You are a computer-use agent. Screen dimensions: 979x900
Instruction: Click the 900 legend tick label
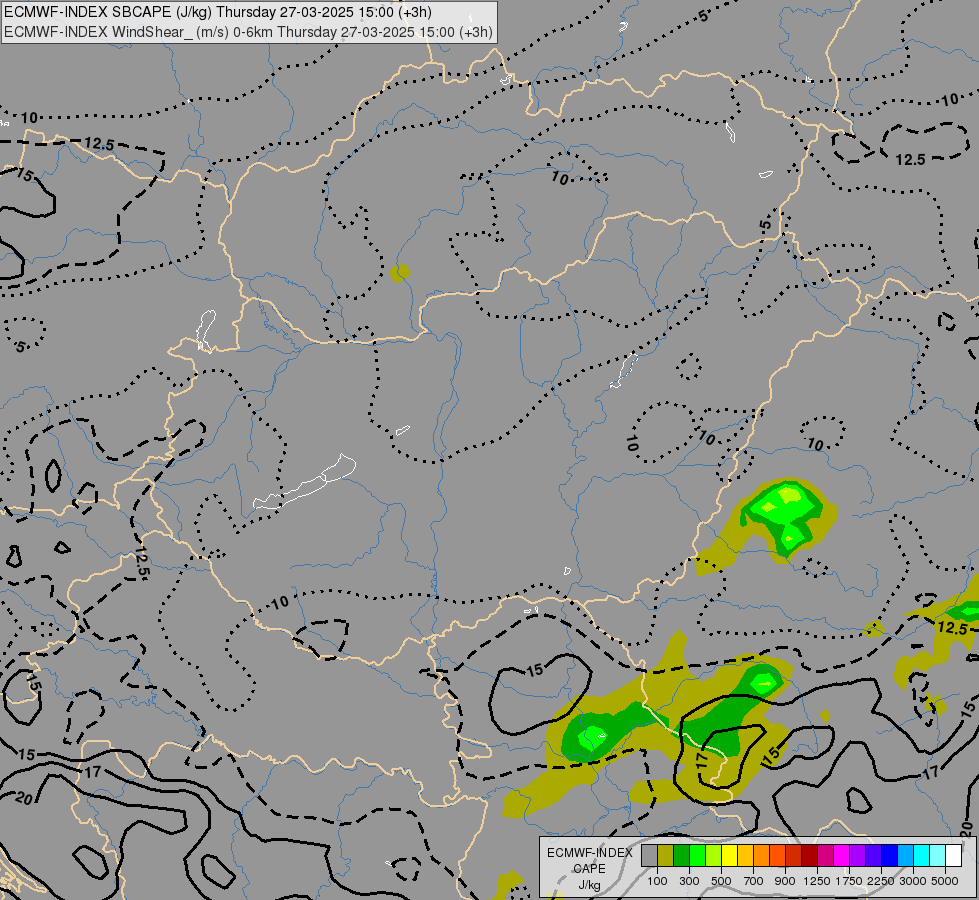coord(785,881)
